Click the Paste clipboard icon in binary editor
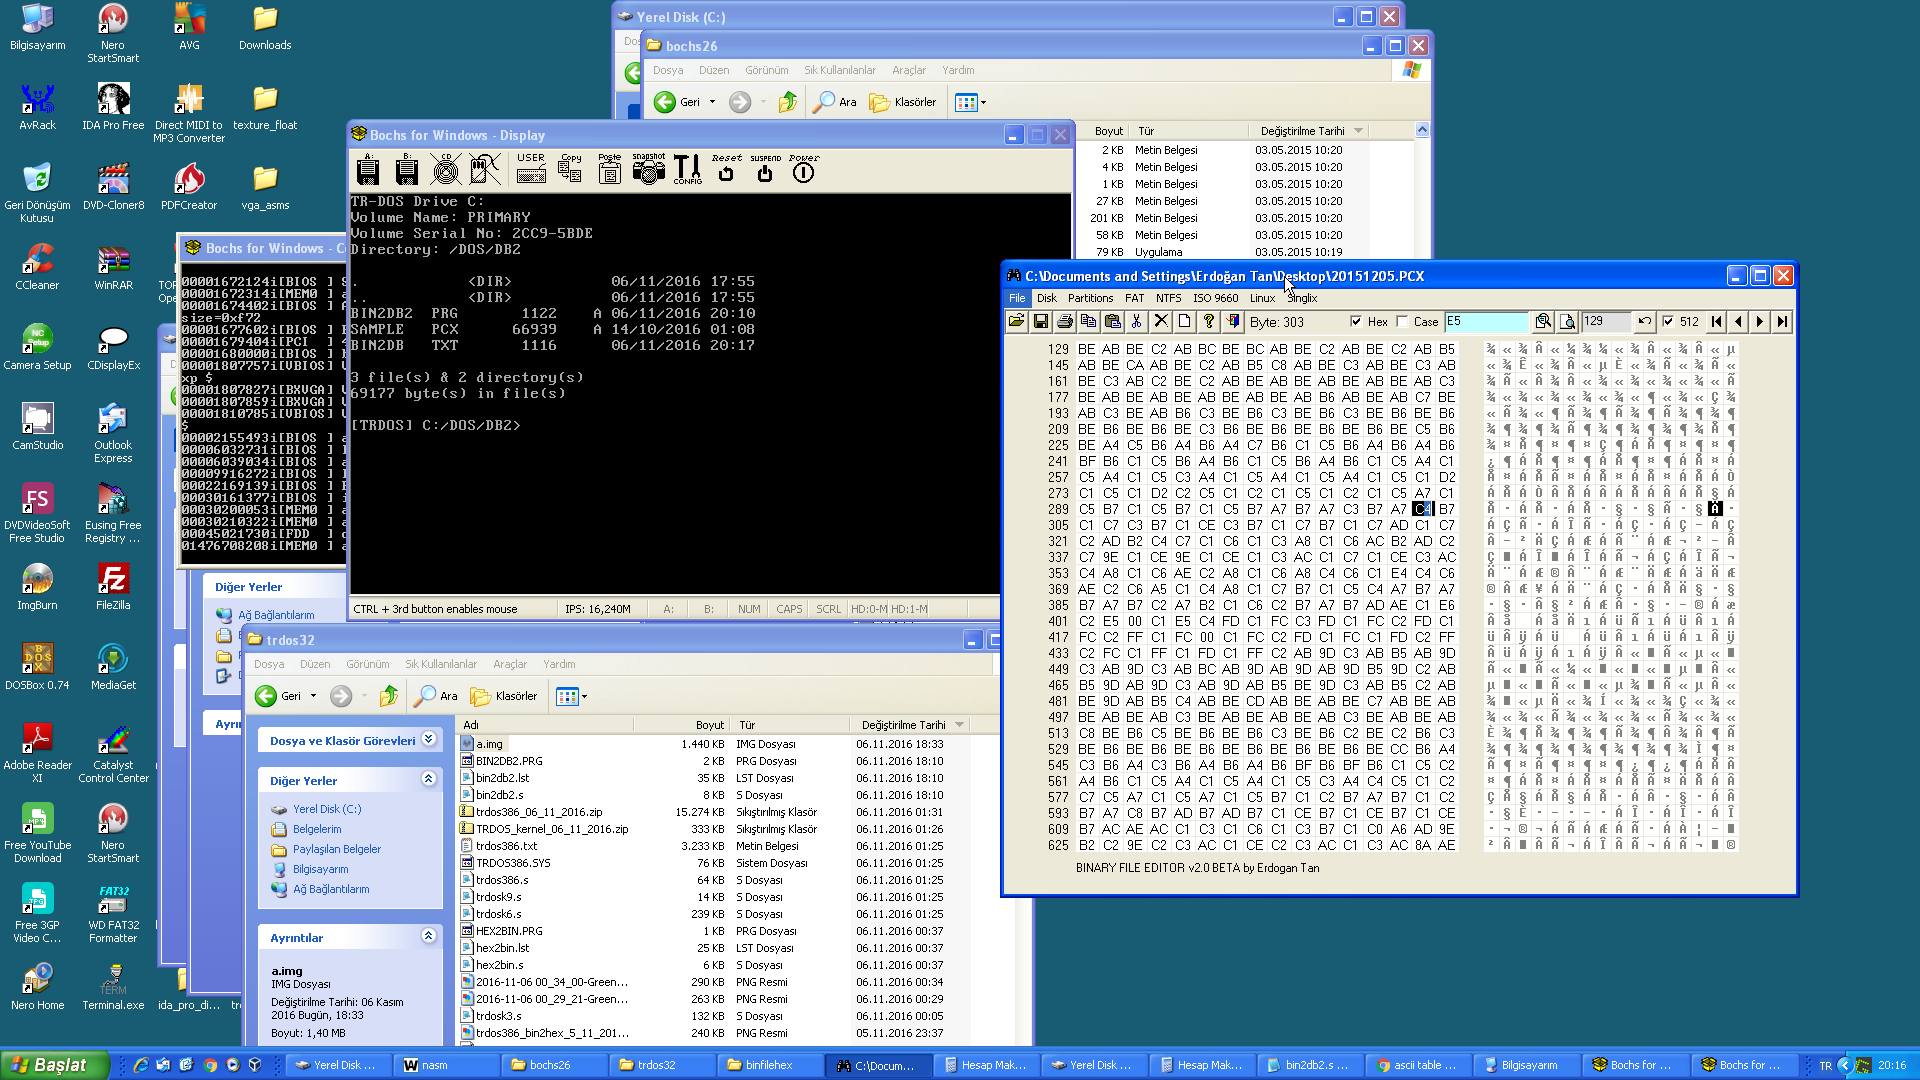Screen dimensions: 1920x1080 tap(1113, 321)
